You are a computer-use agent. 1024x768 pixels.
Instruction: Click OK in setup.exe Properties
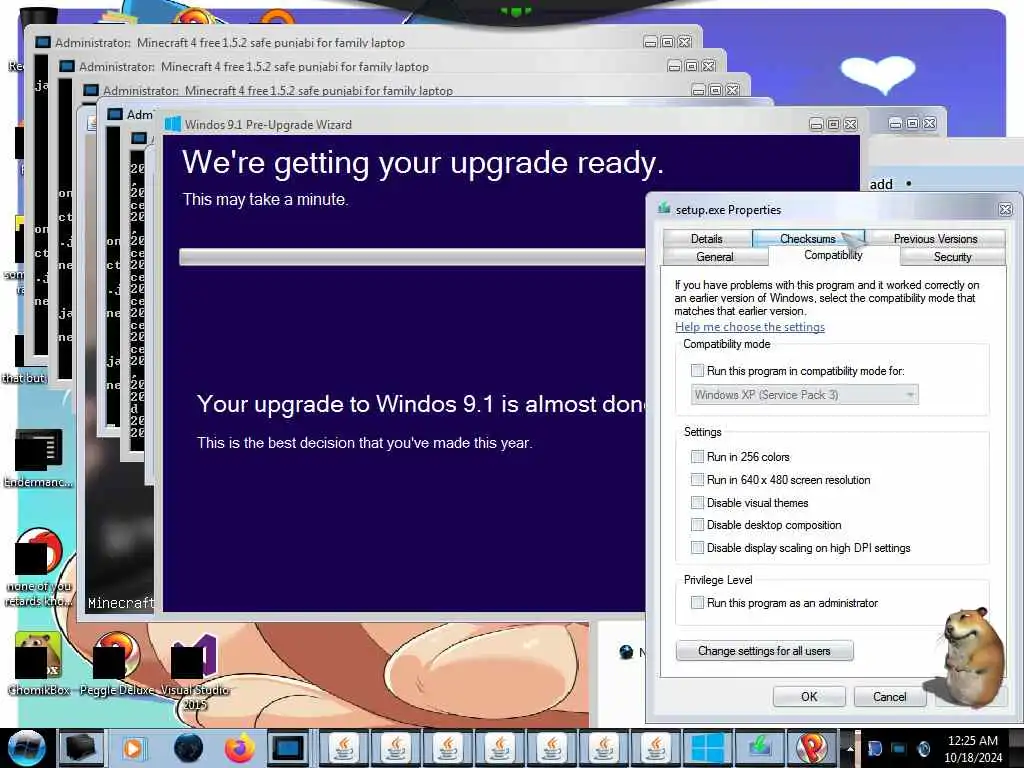(x=809, y=696)
